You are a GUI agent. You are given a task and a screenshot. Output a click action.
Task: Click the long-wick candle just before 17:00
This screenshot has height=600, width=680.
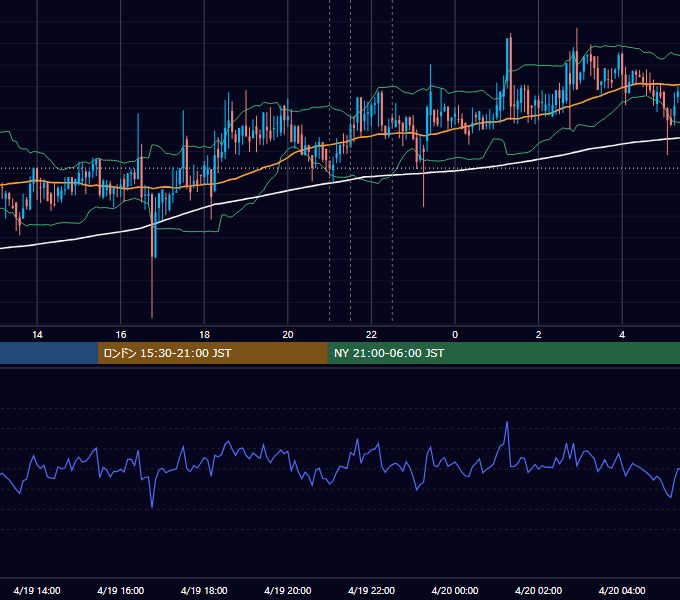tap(152, 256)
